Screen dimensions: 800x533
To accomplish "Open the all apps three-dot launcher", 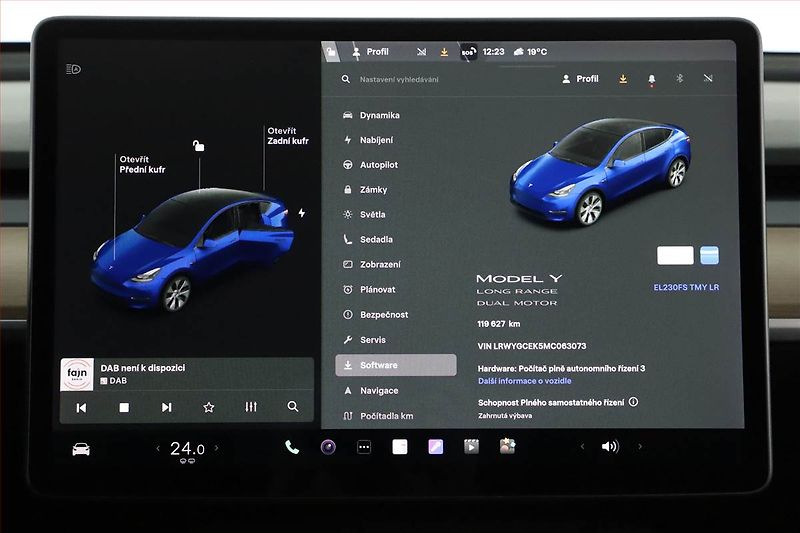I will [x=364, y=447].
